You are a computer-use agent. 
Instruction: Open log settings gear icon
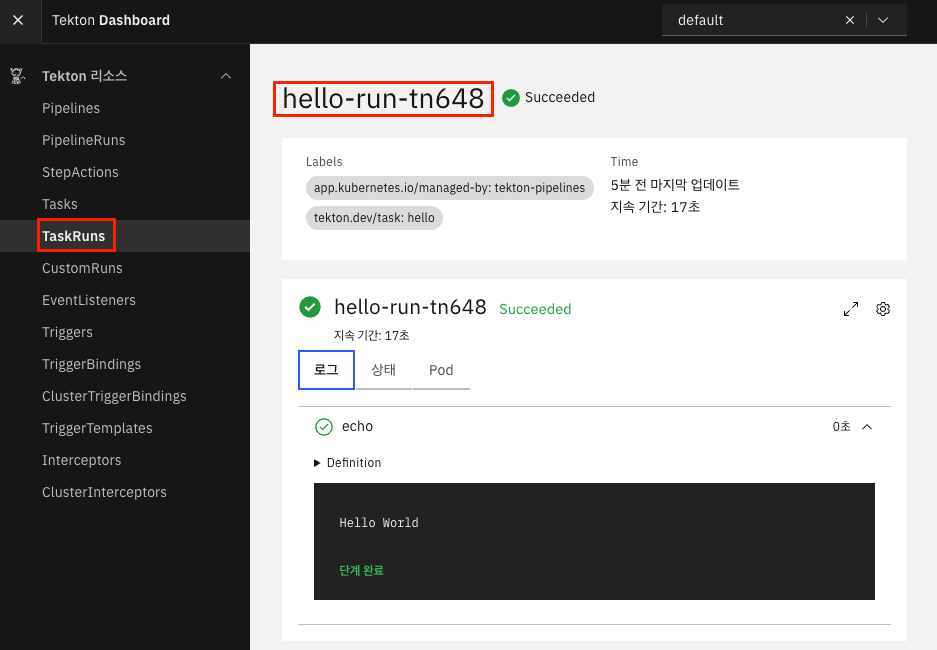(883, 309)
